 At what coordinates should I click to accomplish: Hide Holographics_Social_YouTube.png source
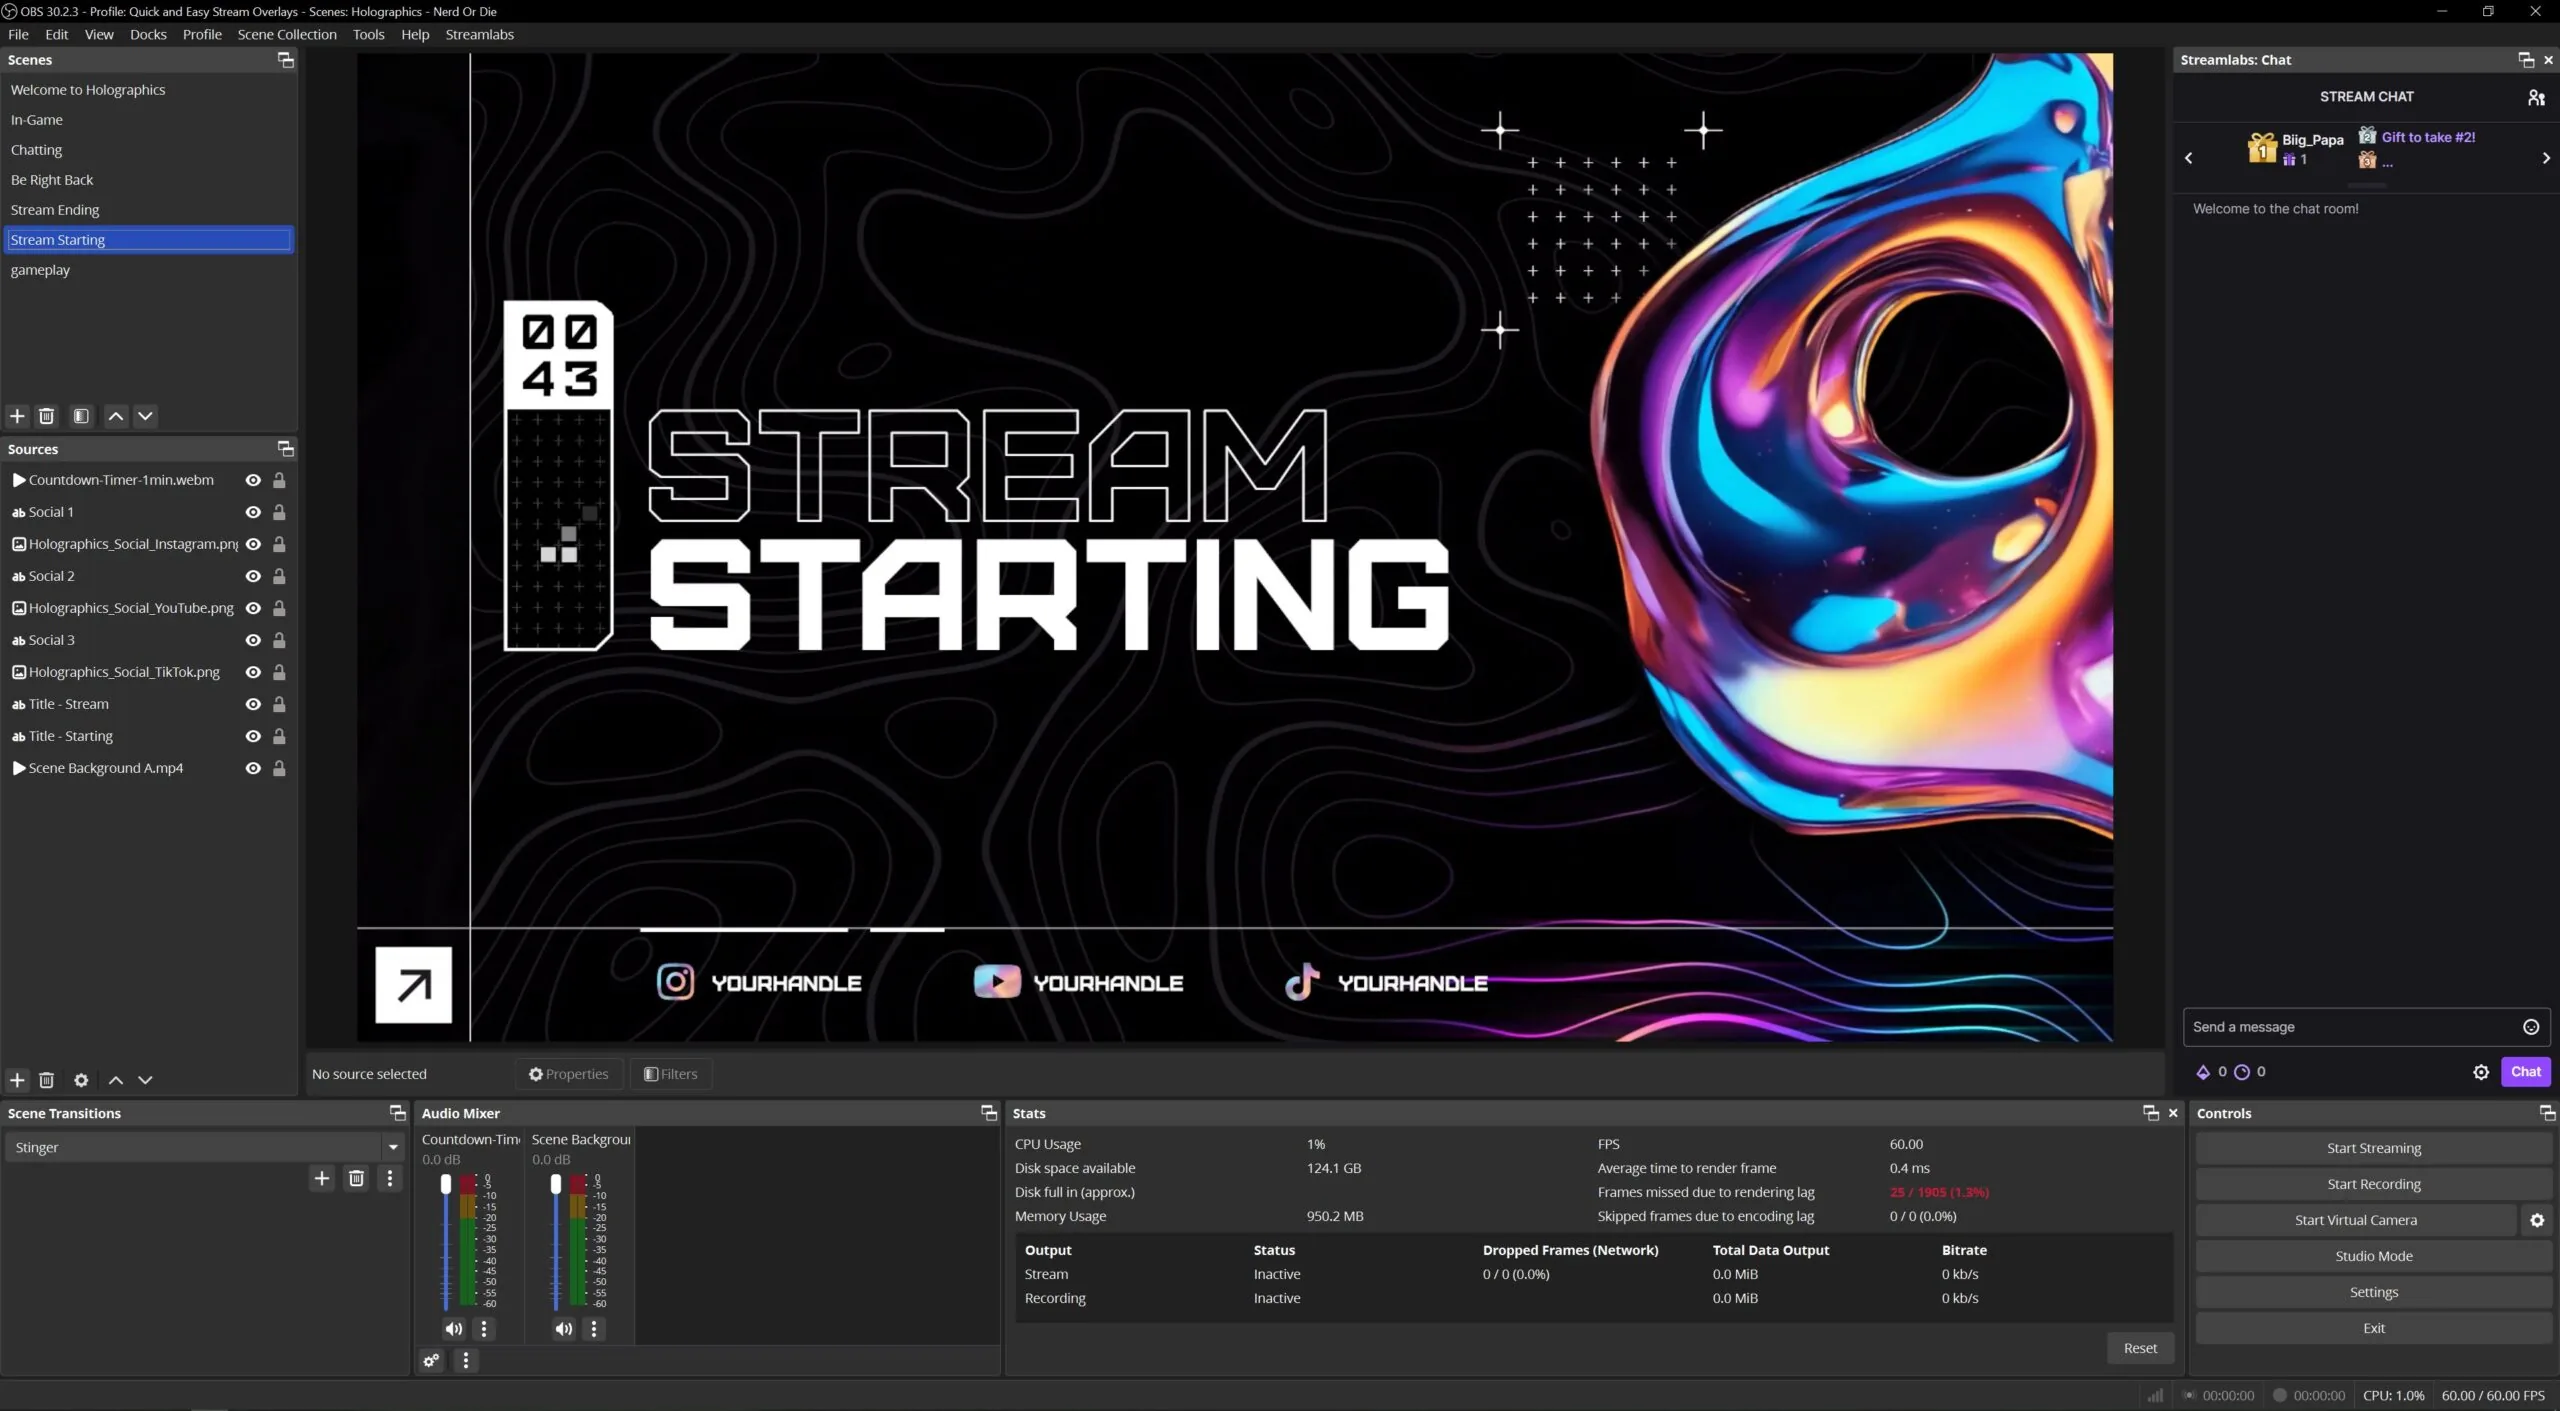253,608
